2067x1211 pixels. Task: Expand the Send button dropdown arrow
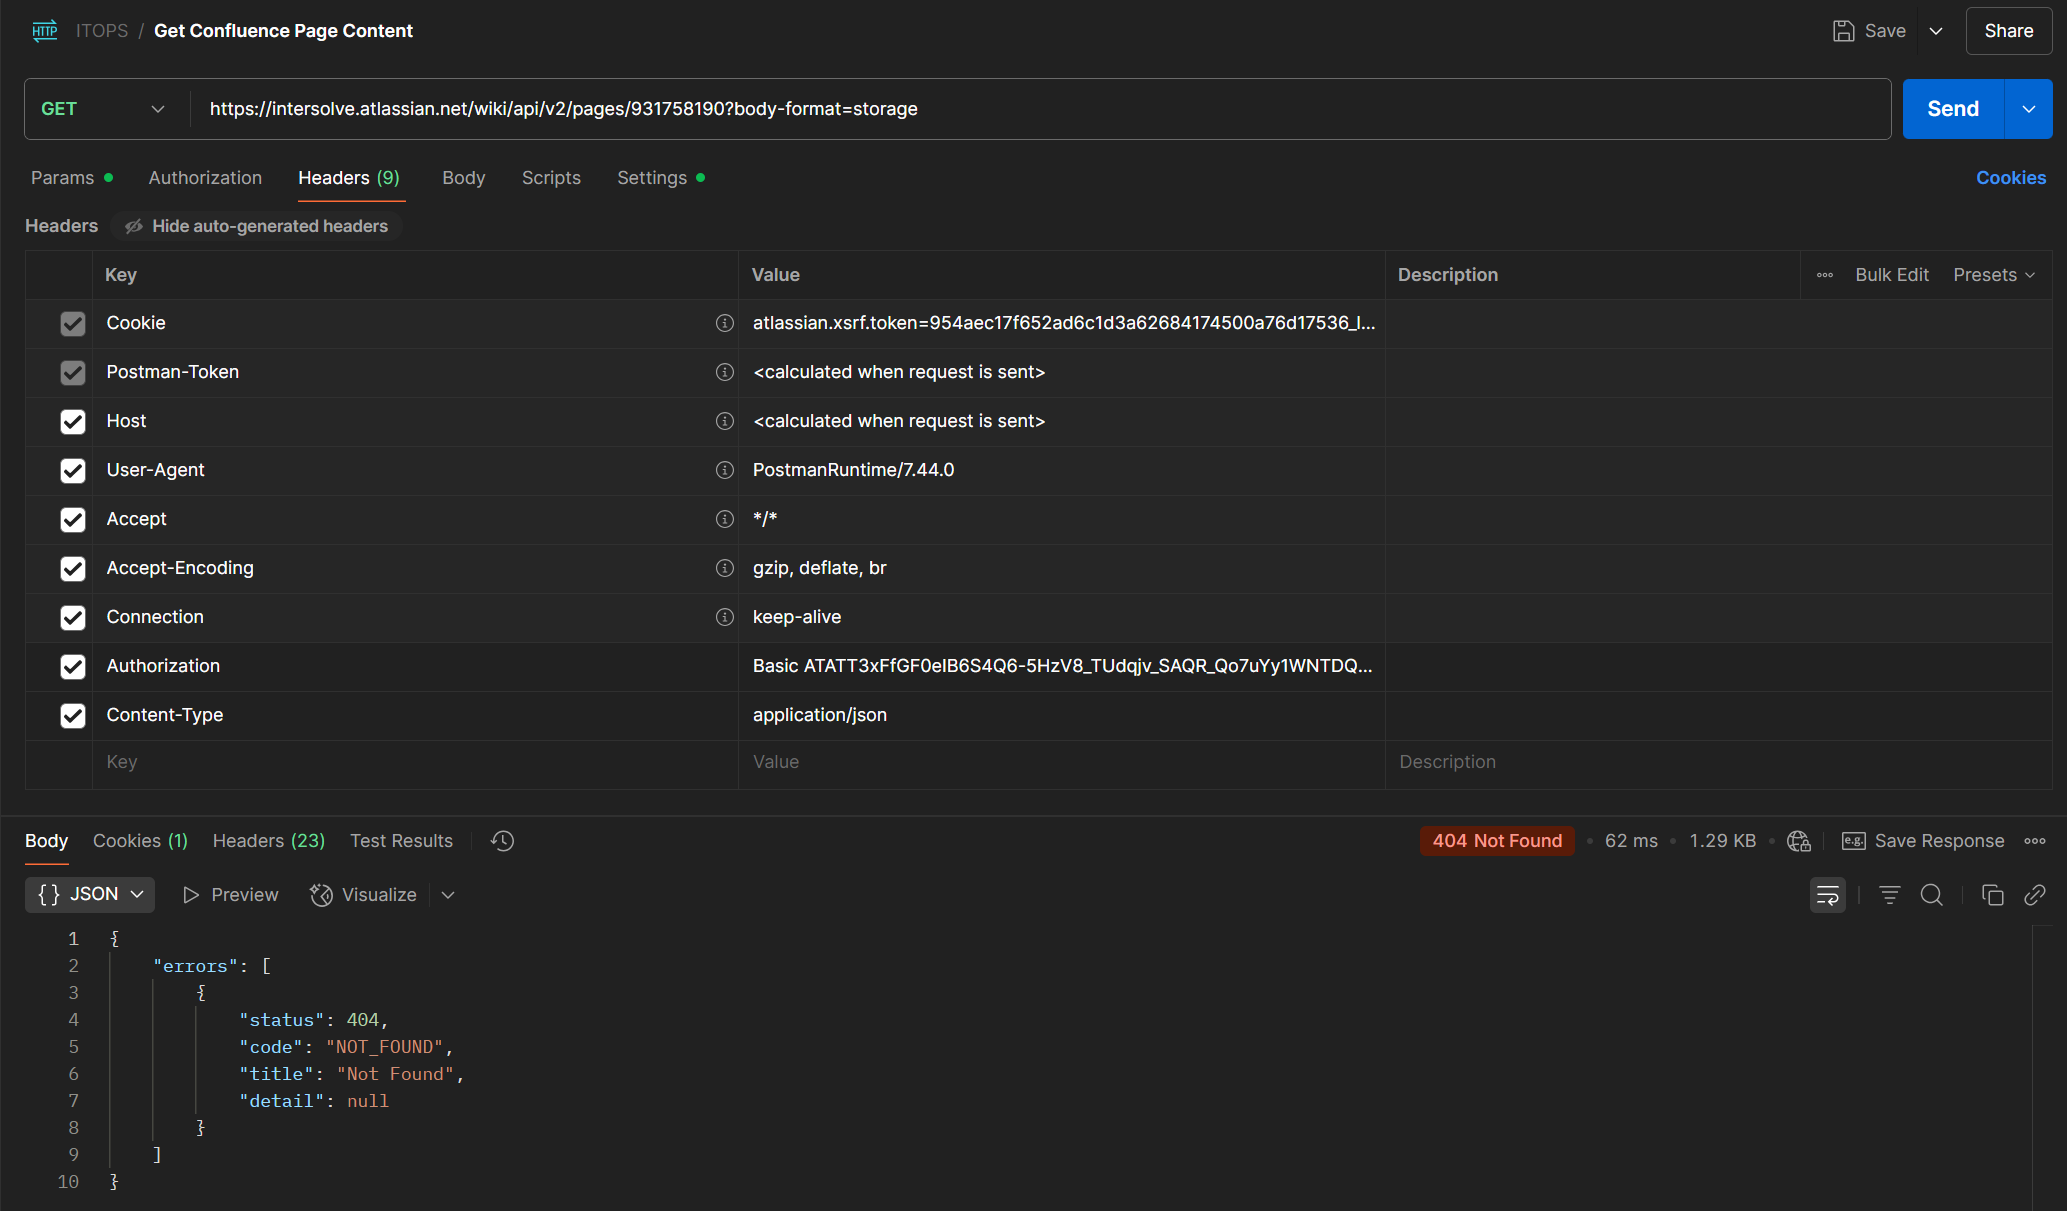[2029, 109]
